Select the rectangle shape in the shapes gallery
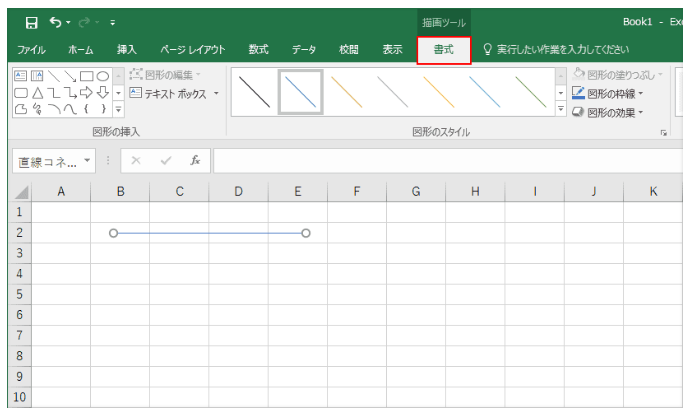The width and height of the screenshot is (693, 417). coord(86,78)
